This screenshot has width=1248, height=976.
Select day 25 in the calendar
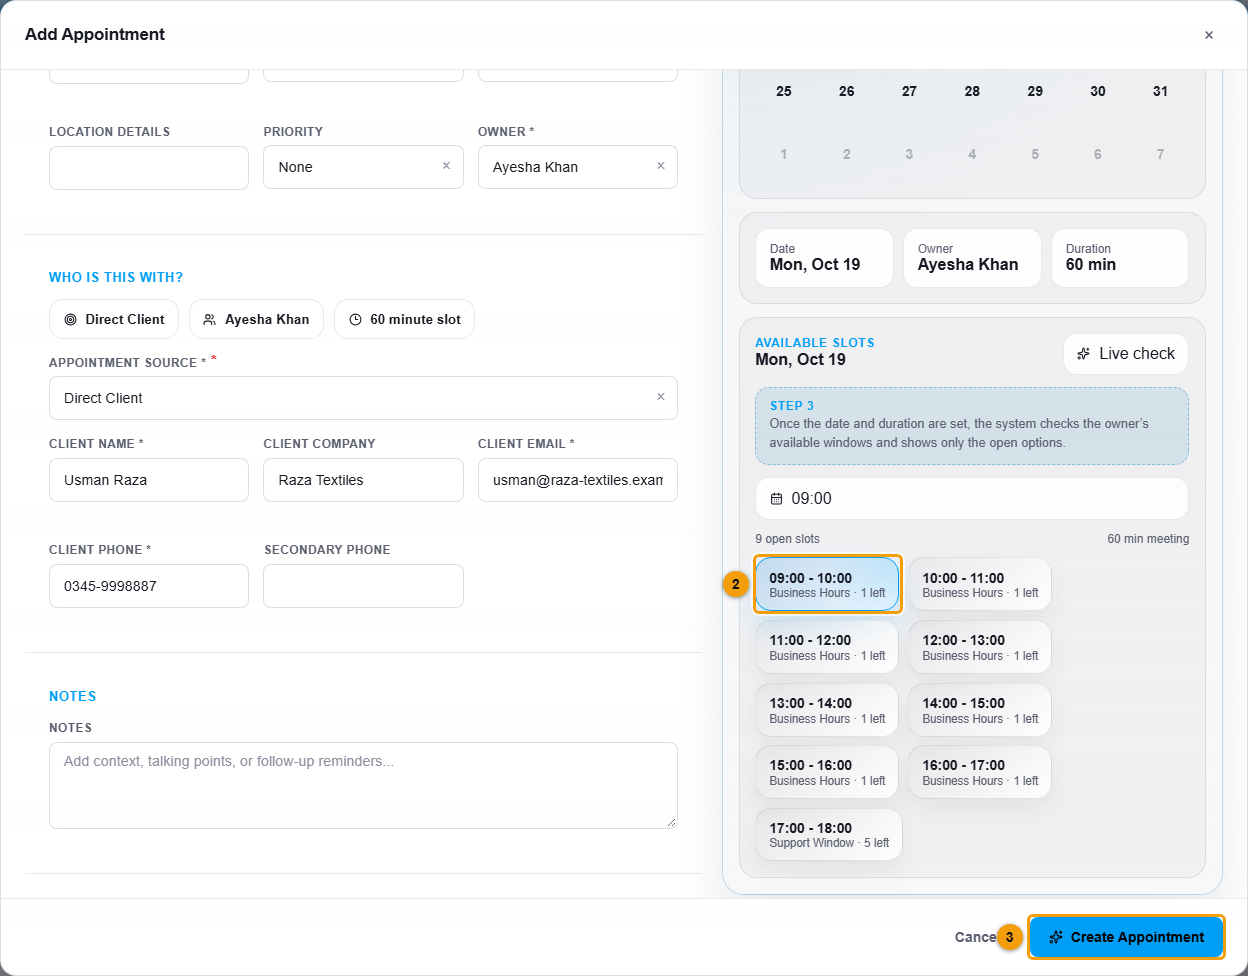tap(784, 91)
